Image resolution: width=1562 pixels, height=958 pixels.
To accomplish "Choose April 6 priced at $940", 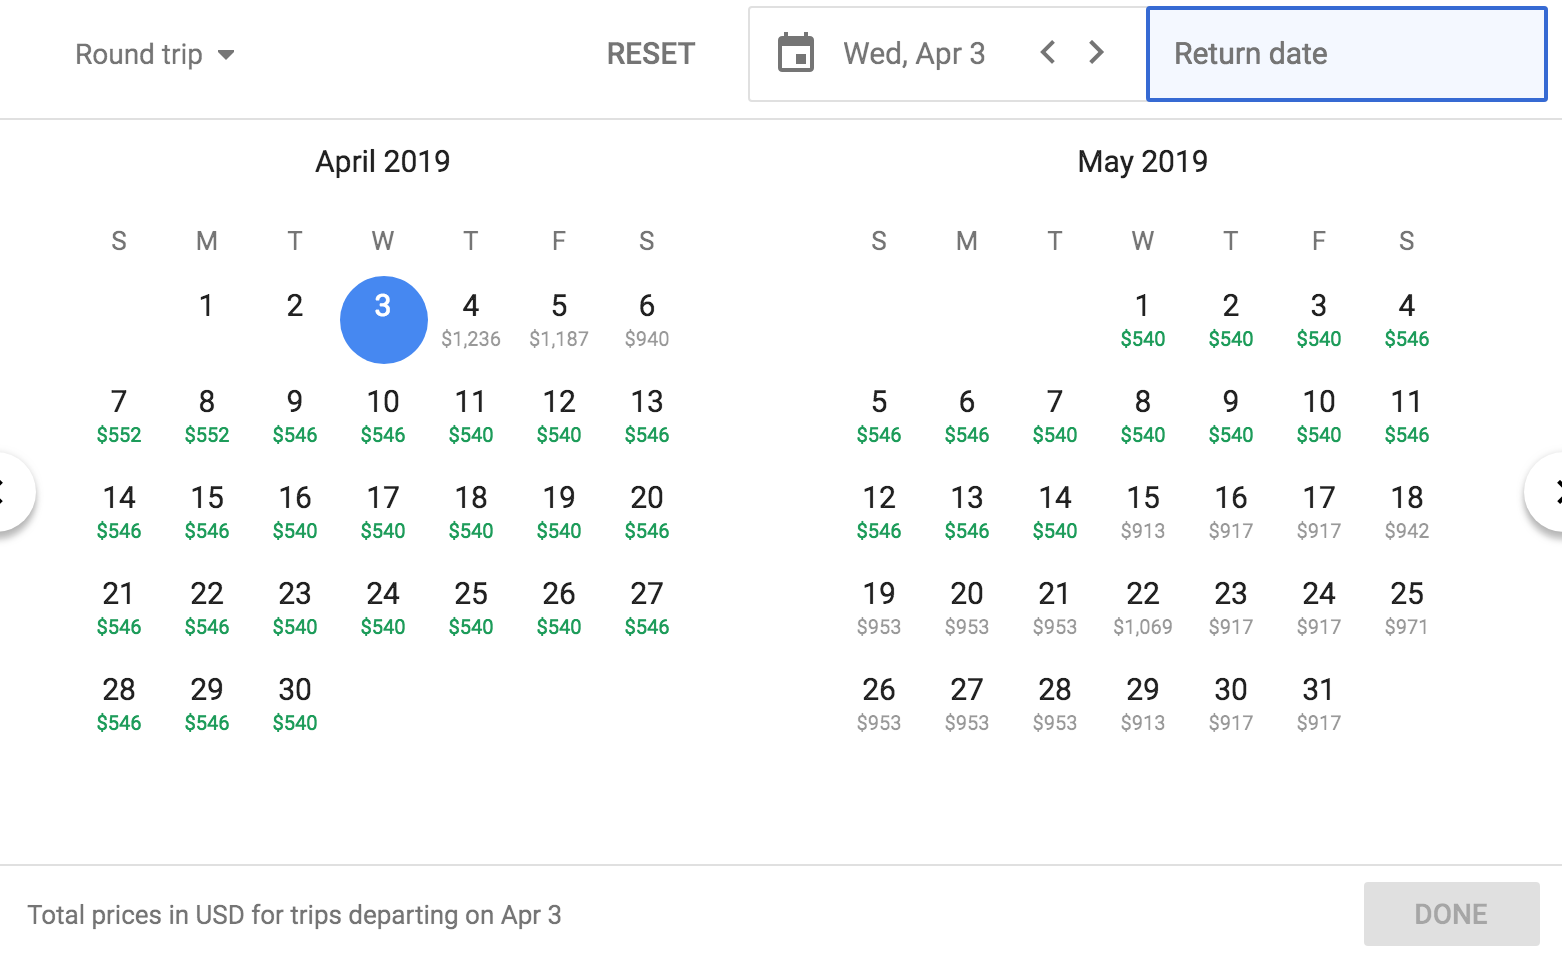I will (647, 319).
